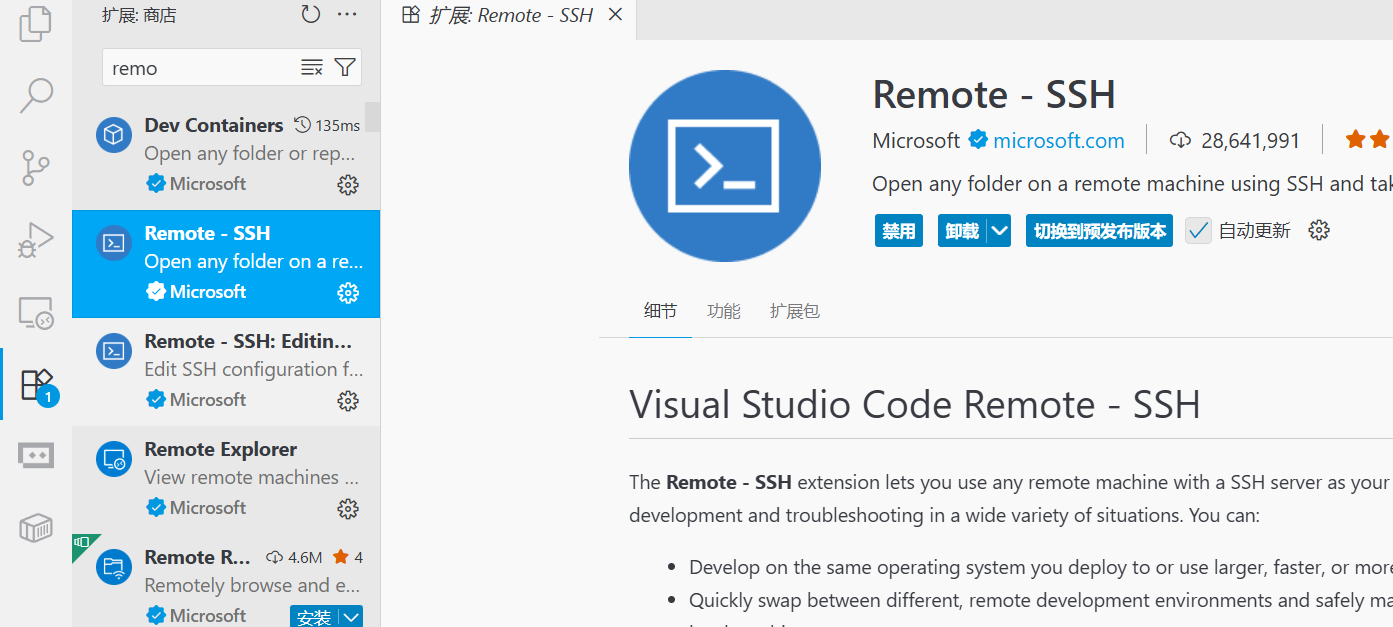
Task: Click the Remote - SSH title heading
Action: pos(994,95)
